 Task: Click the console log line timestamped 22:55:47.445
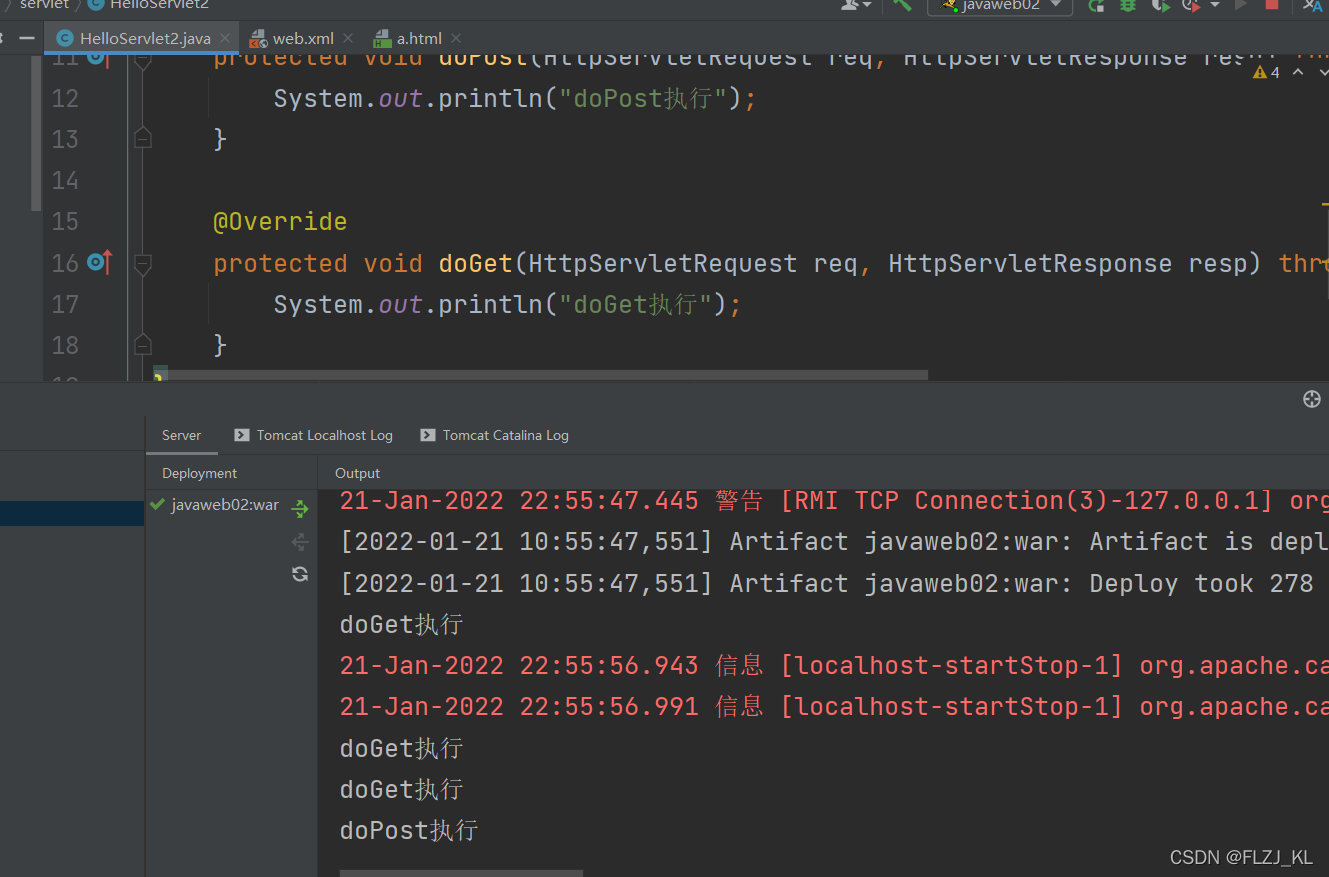point(834,500)
